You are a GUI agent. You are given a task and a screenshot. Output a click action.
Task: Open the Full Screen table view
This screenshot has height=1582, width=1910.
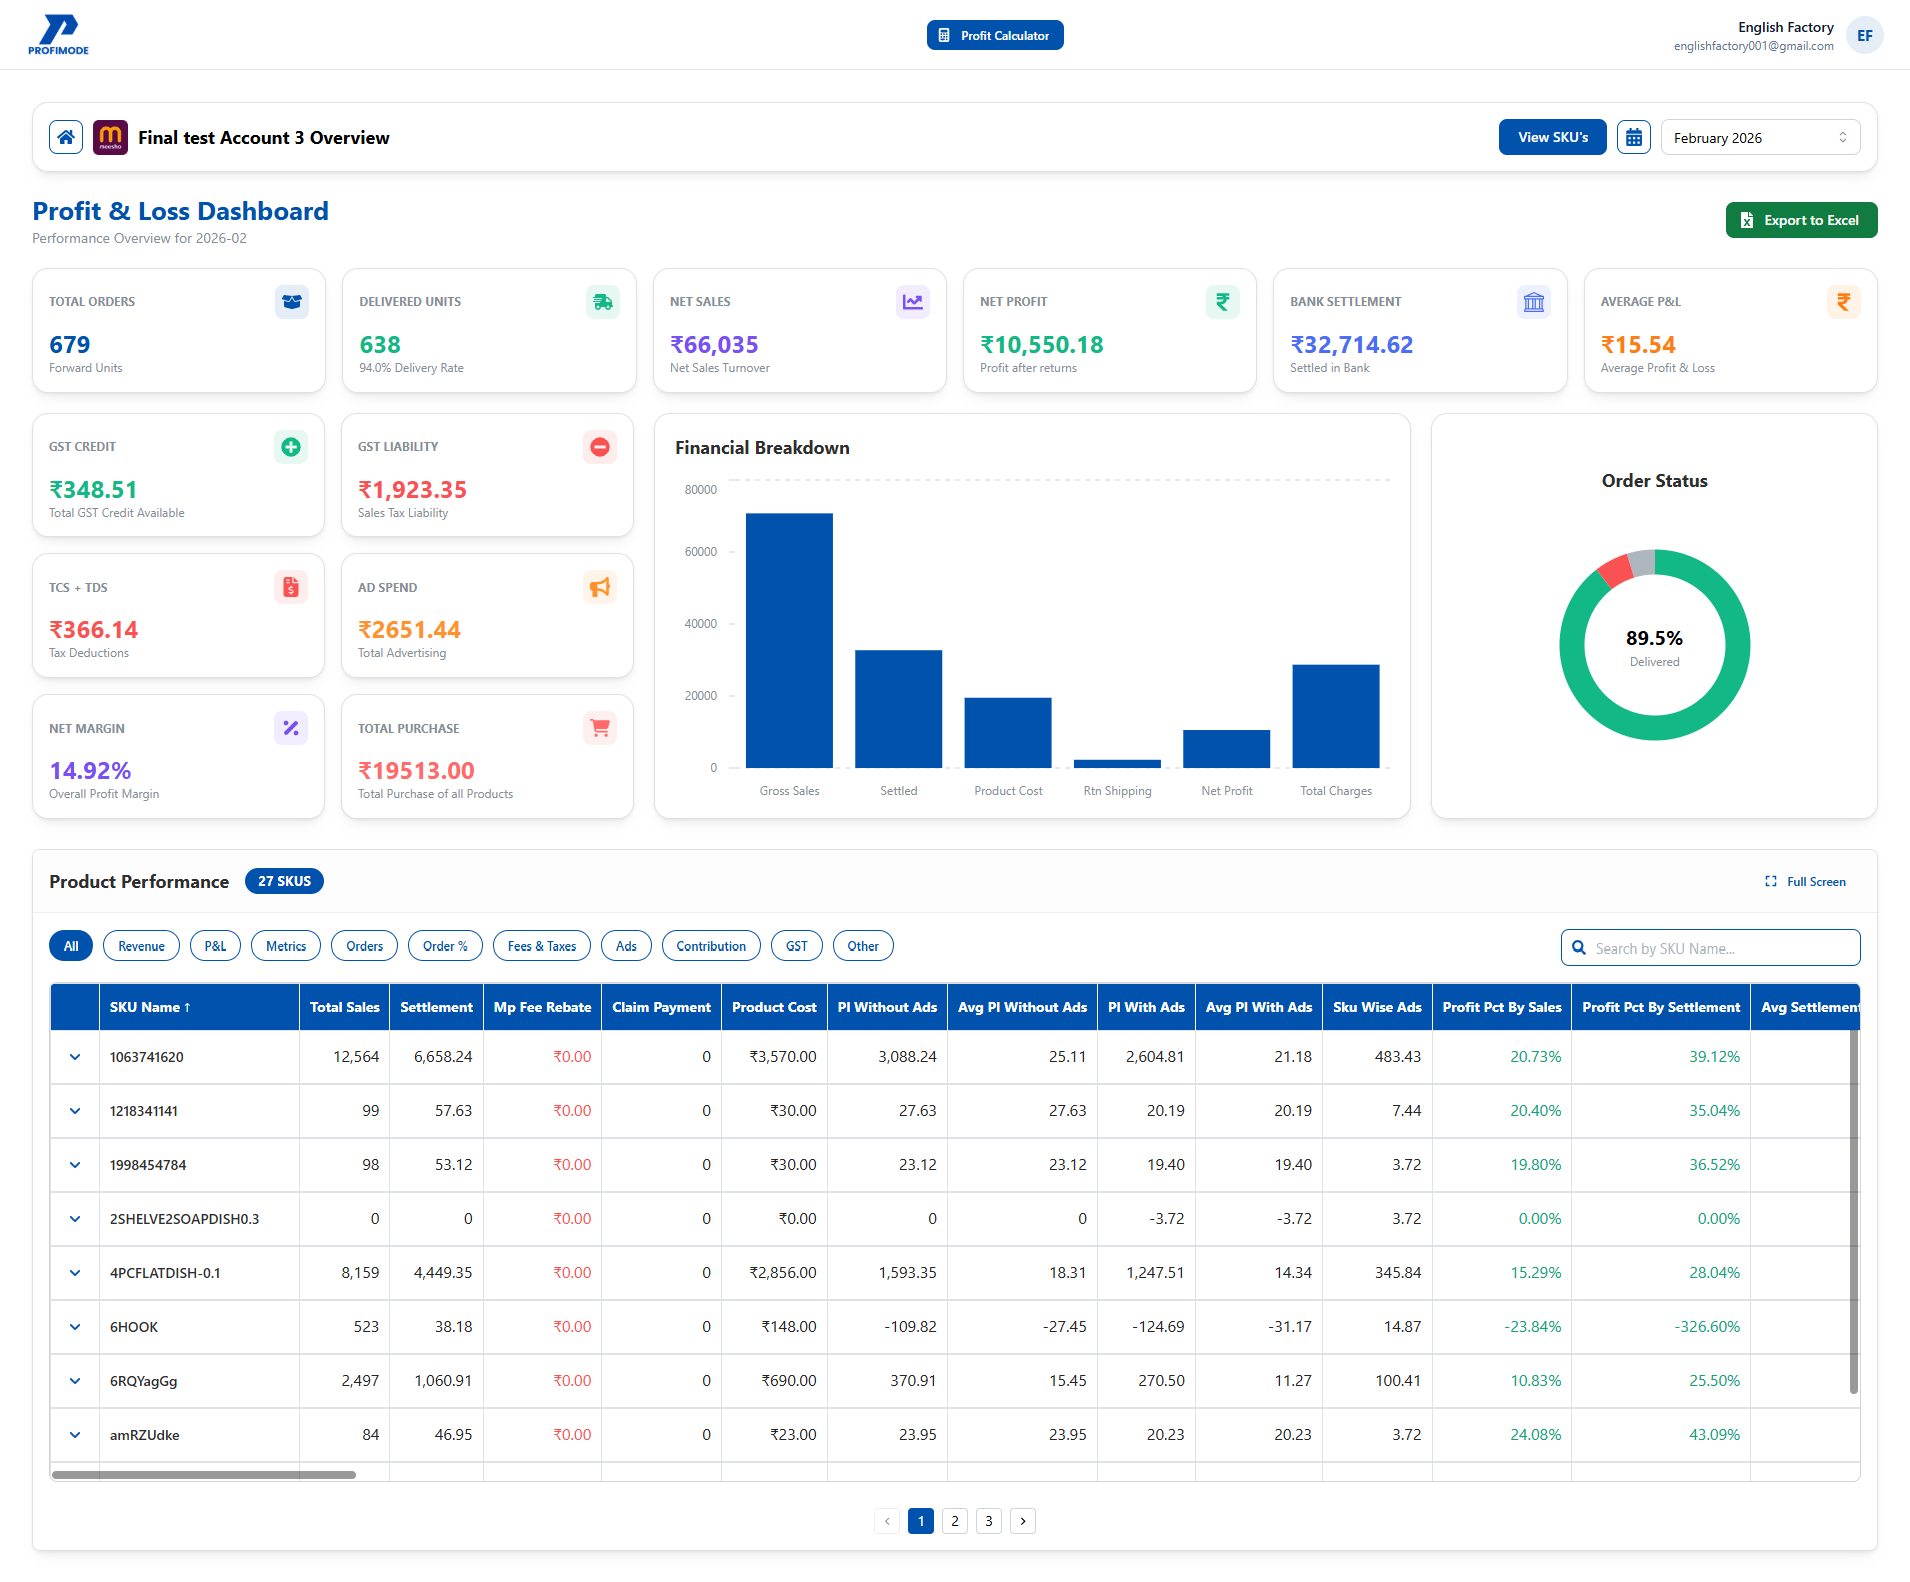[x=1804, y=881]
